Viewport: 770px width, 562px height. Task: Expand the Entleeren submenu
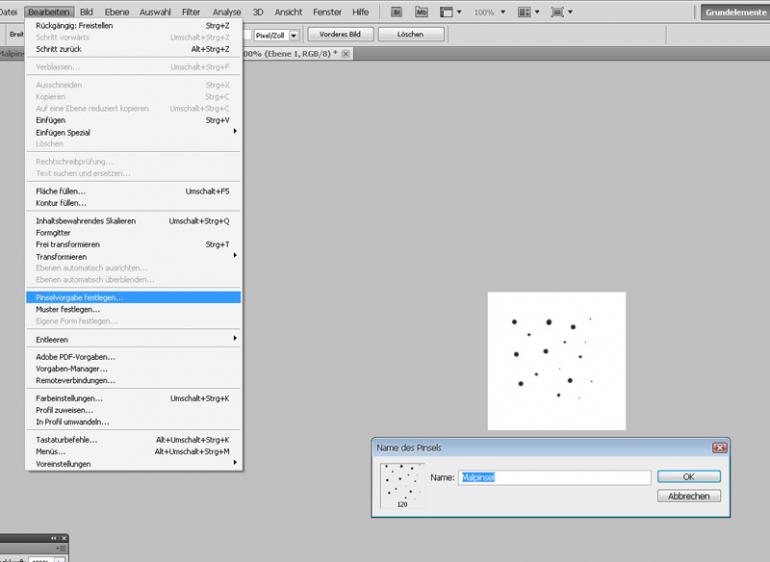(x=133, y=339)
